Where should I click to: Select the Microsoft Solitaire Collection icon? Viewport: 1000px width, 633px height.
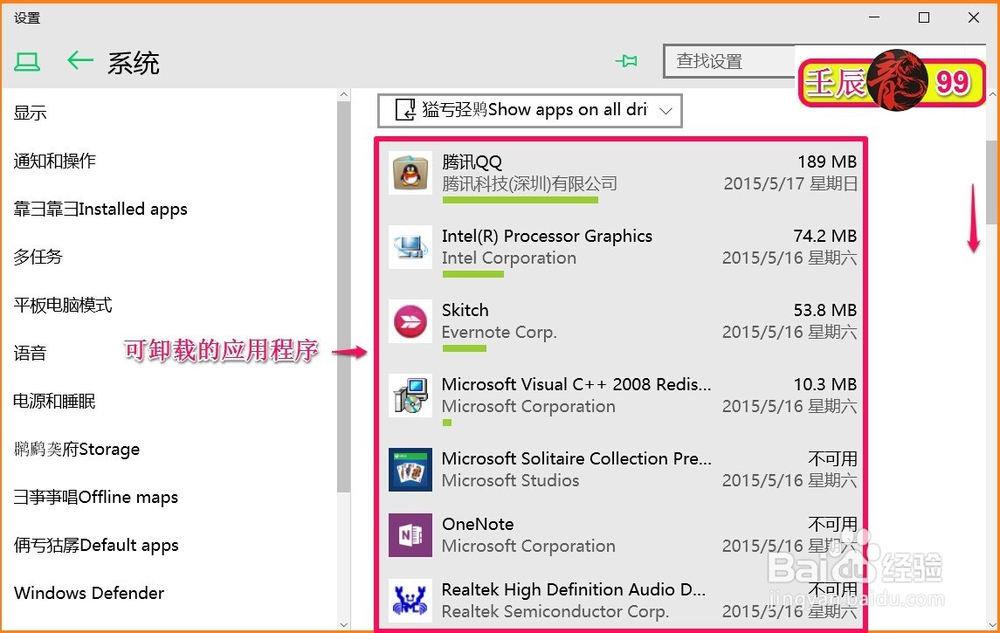click(x=410, y=469)
